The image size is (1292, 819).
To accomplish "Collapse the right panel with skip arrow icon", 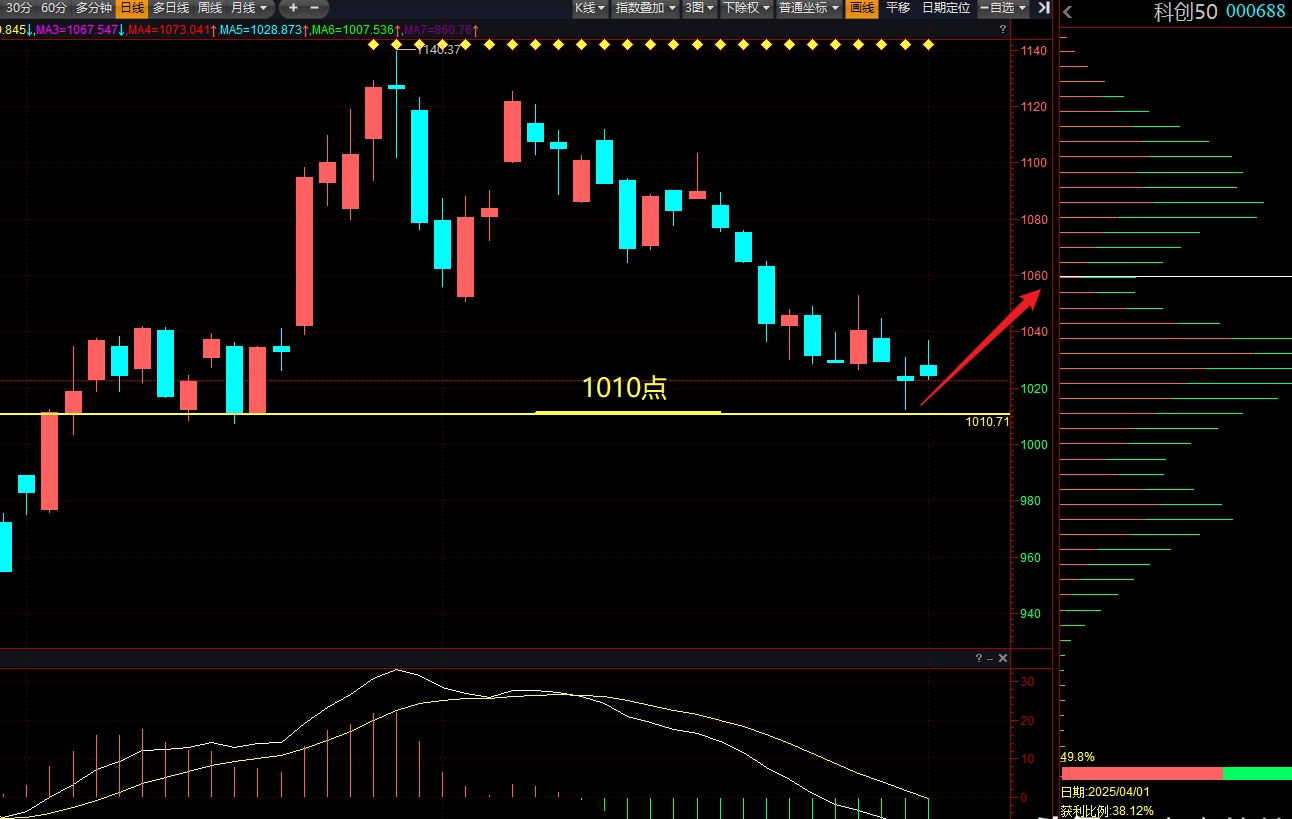I will point(1043,8).
